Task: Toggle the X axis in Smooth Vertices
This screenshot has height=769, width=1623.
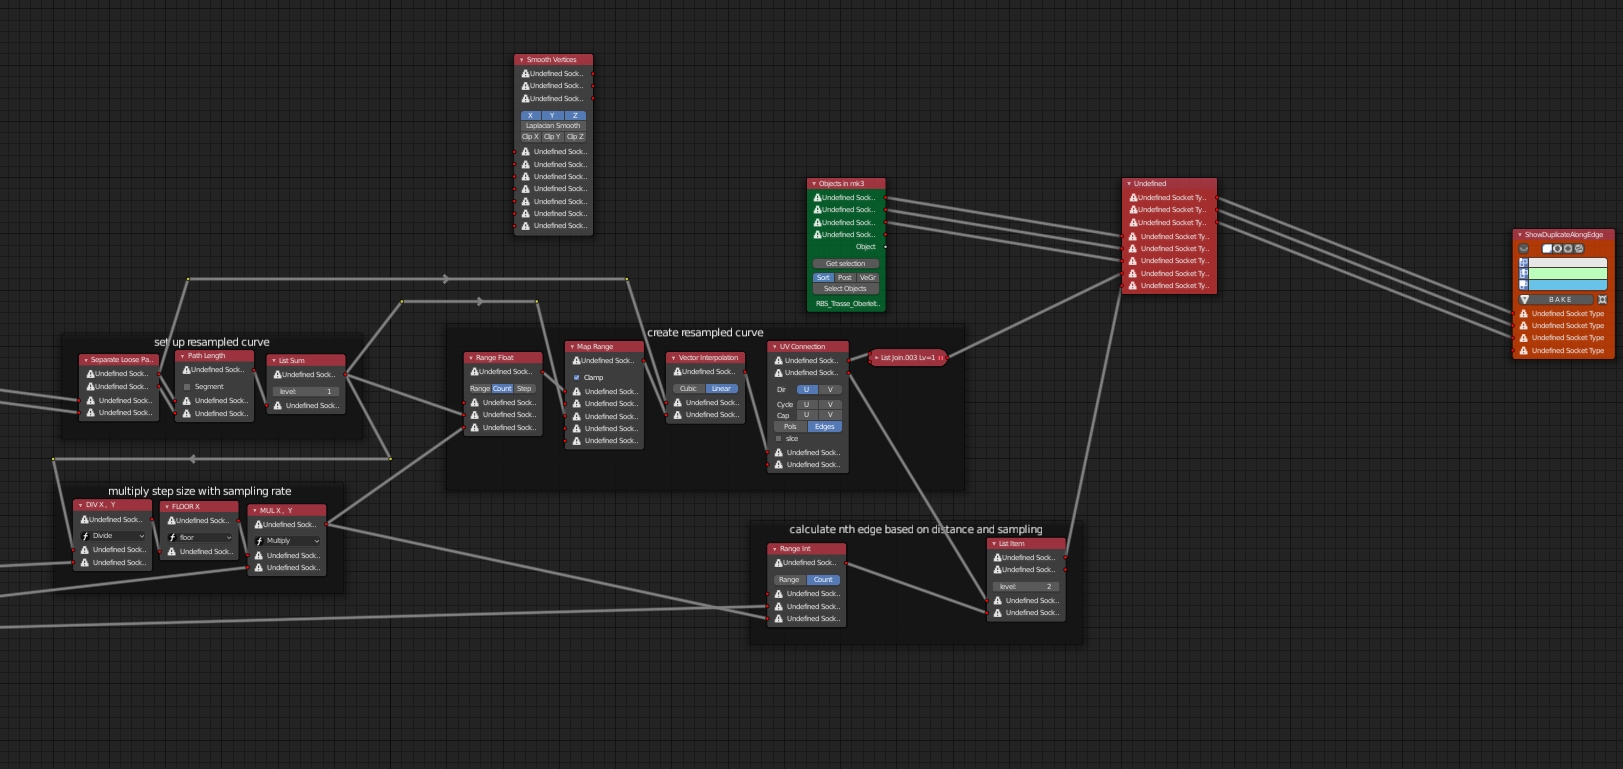Action: tap(530, 116)
